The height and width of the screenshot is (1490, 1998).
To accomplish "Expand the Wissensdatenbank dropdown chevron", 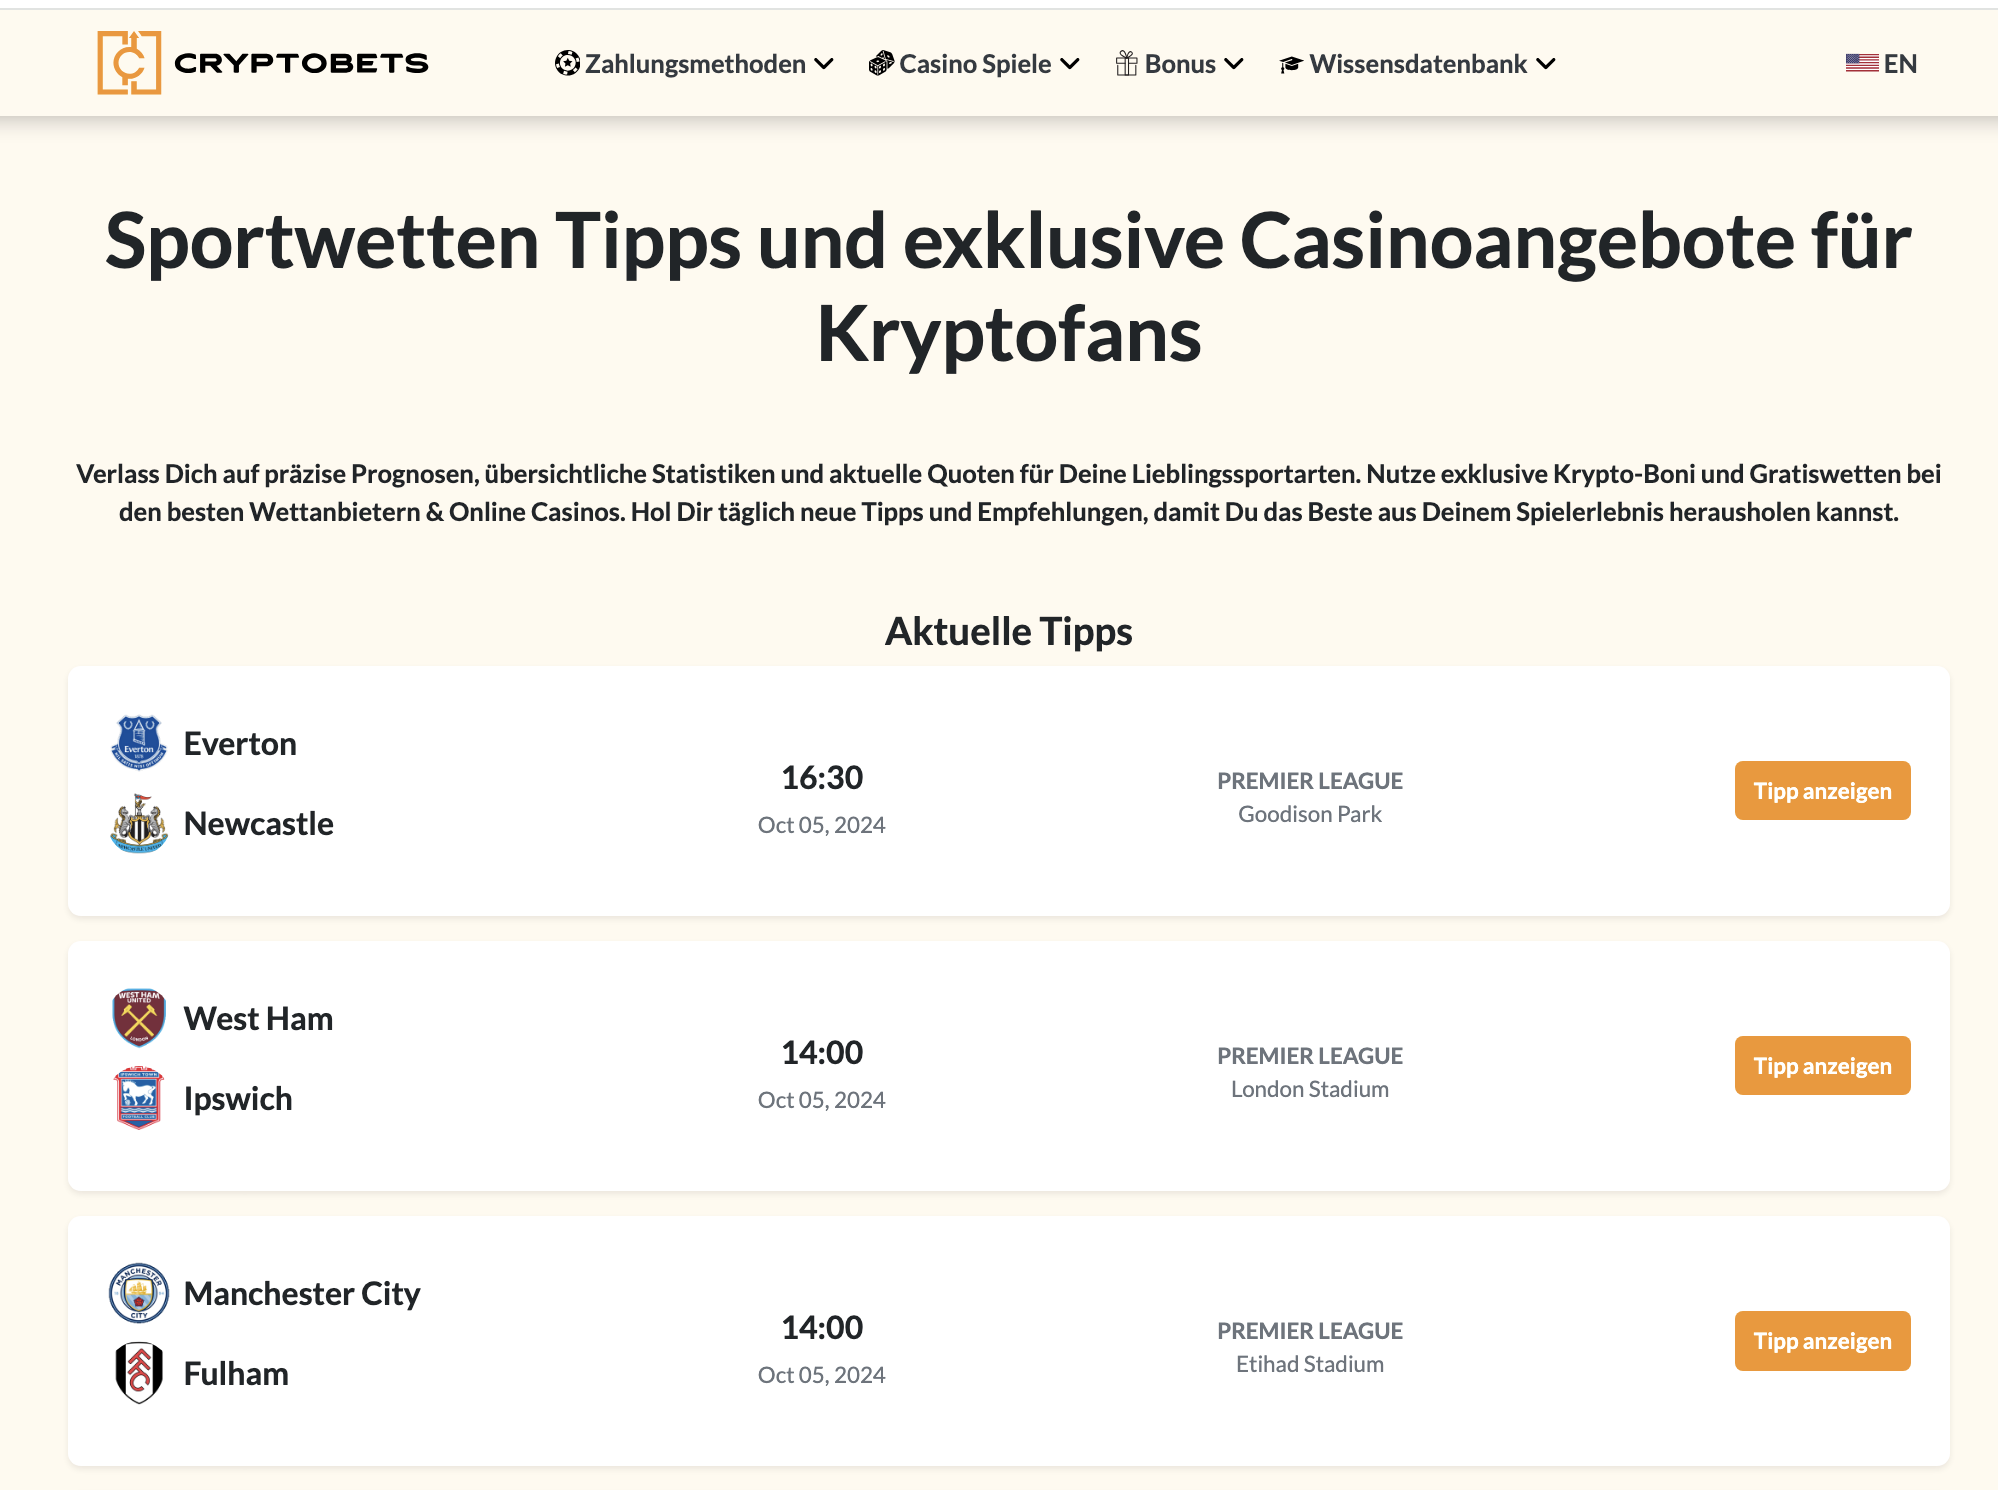I will [x=1546, y=64].
